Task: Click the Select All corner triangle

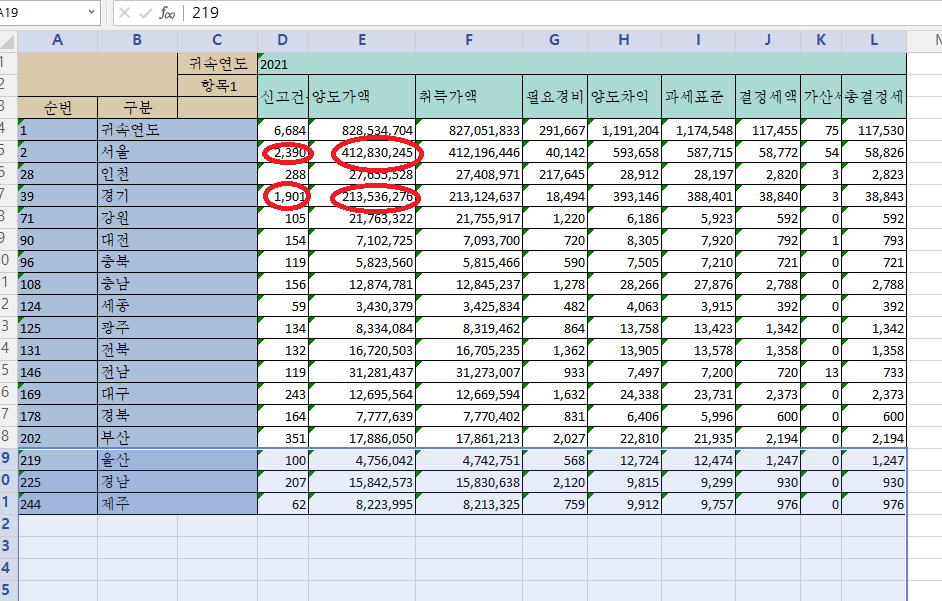Action: click(8, 41)
